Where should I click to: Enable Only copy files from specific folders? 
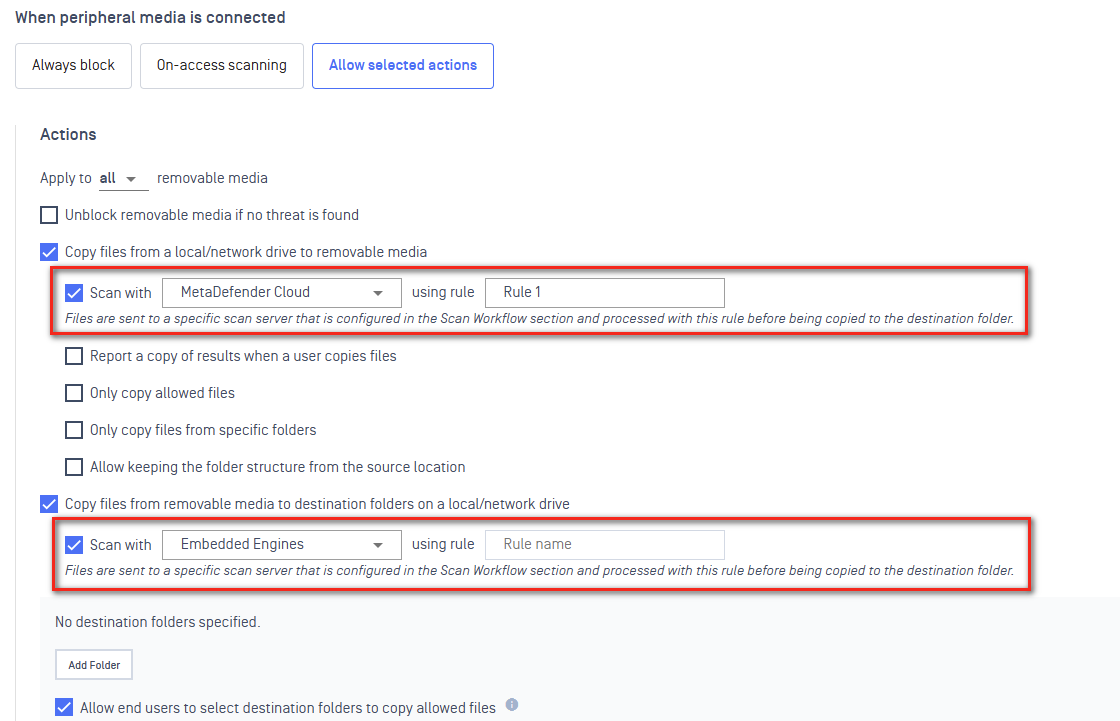[x=74, y=430]
